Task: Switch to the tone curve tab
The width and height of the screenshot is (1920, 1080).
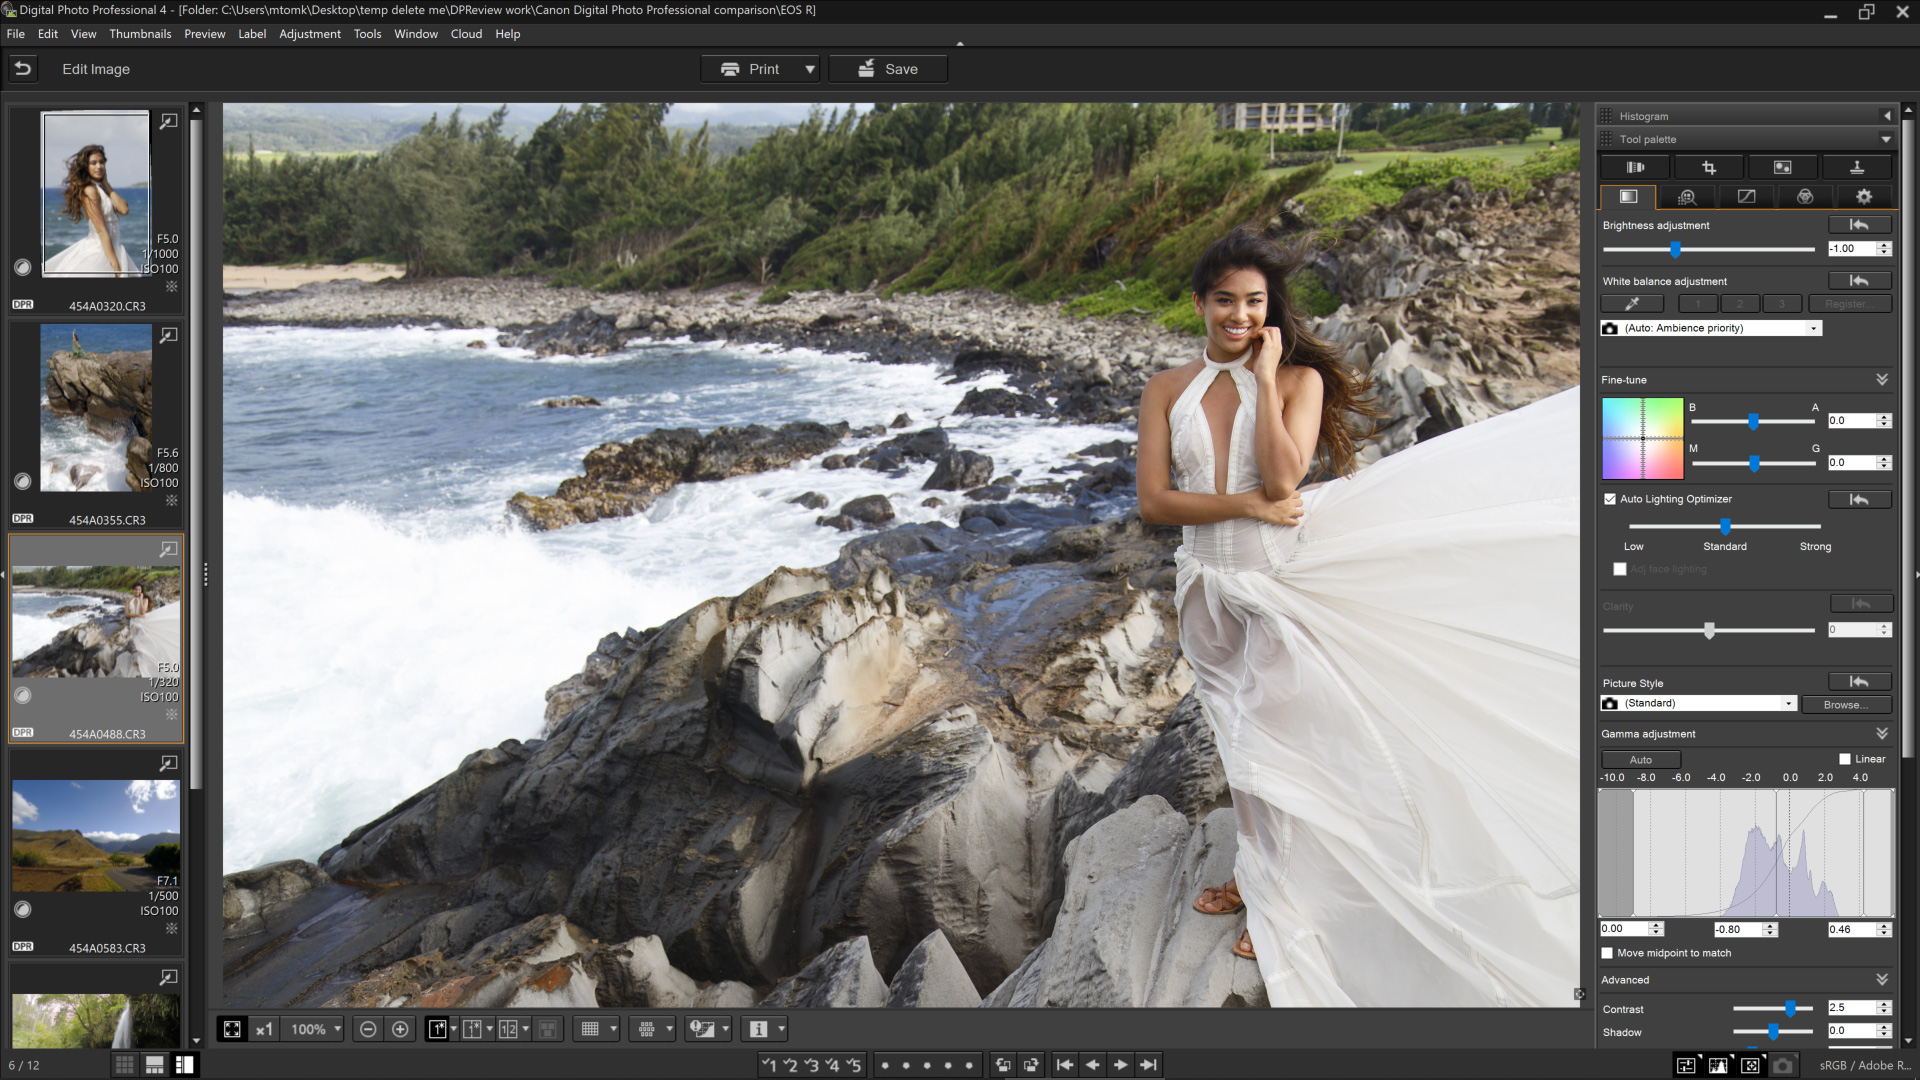Action: point(1746,197)
